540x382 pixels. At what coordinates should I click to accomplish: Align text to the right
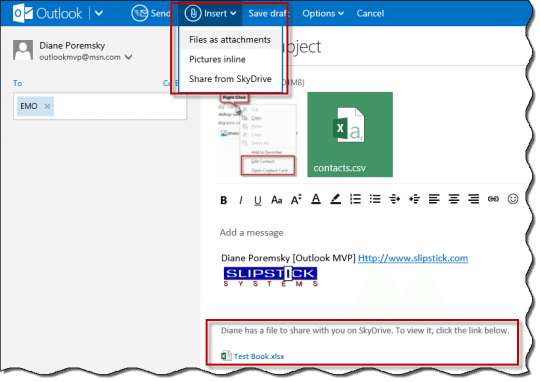click(x=474, y=199)
